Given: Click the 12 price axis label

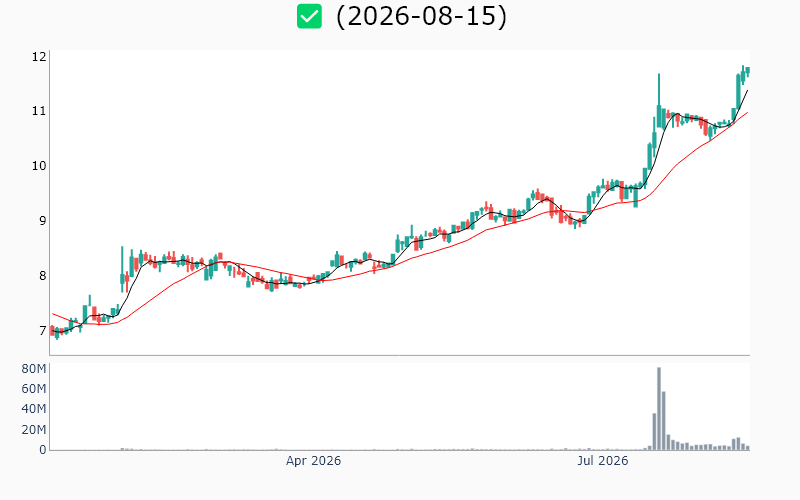Looking at the screenshot, I should [x=39, y=57].
